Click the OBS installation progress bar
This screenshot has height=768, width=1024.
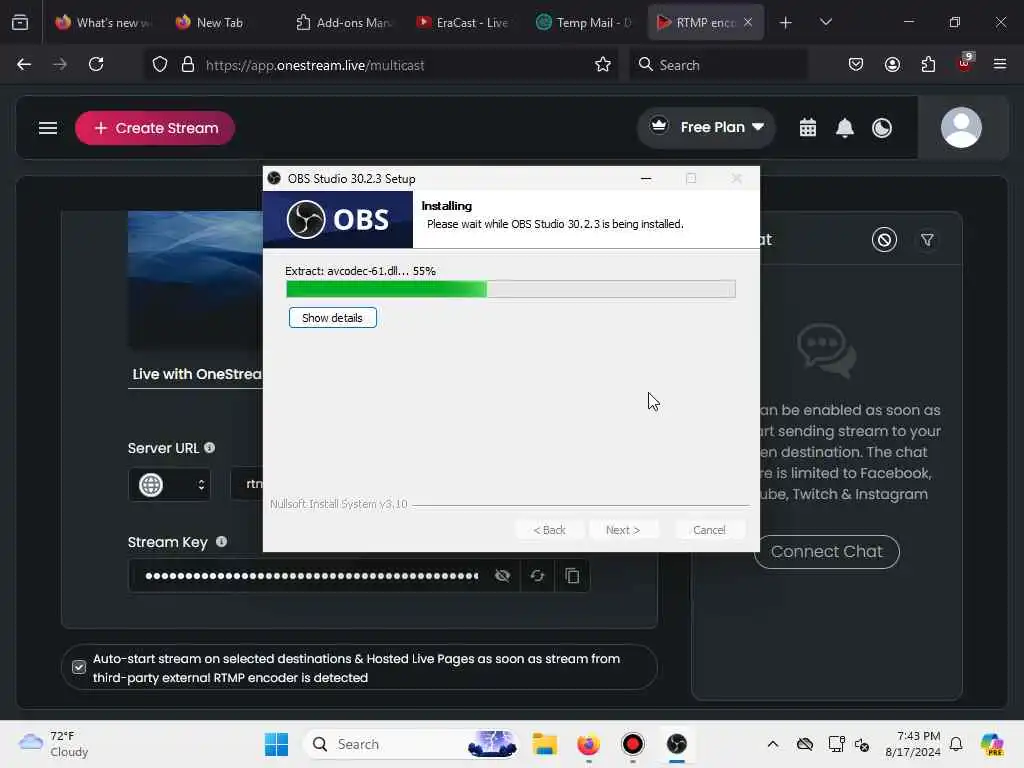[x=511, y=289]
